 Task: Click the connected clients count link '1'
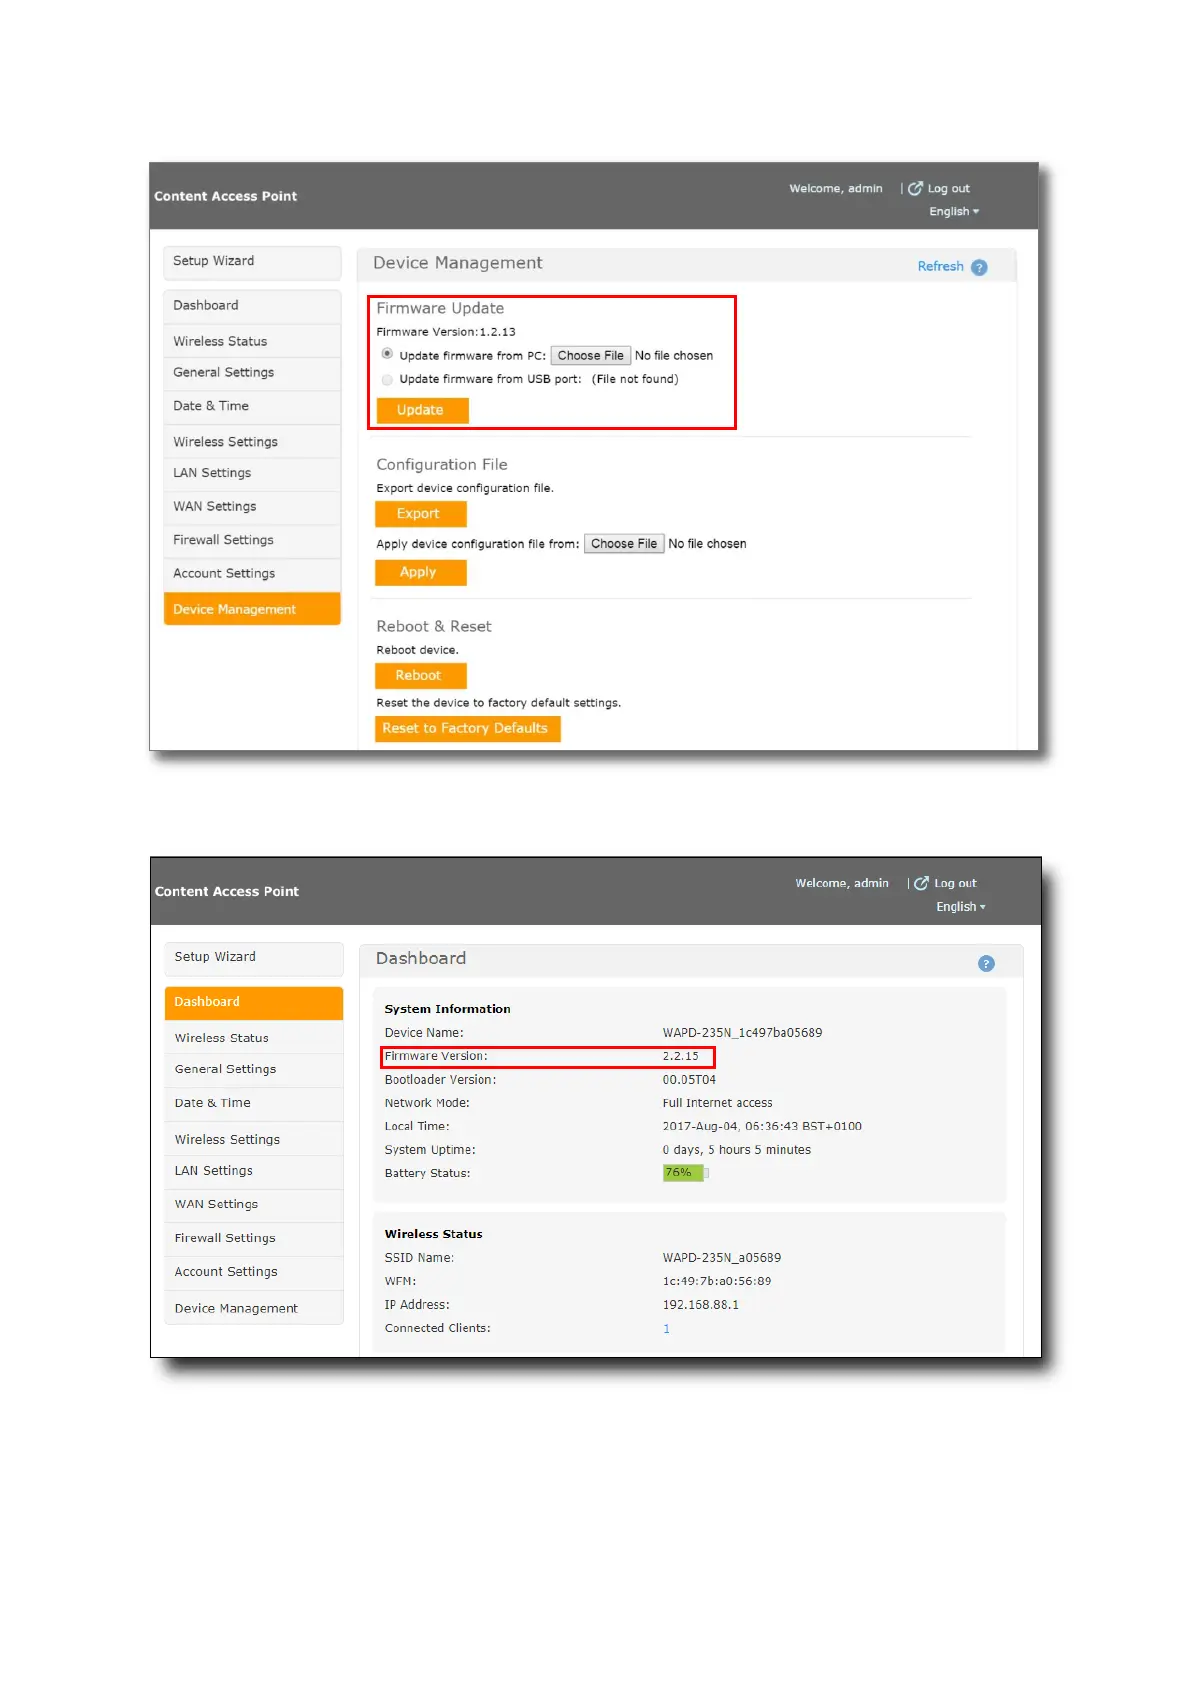point(666,1329)
